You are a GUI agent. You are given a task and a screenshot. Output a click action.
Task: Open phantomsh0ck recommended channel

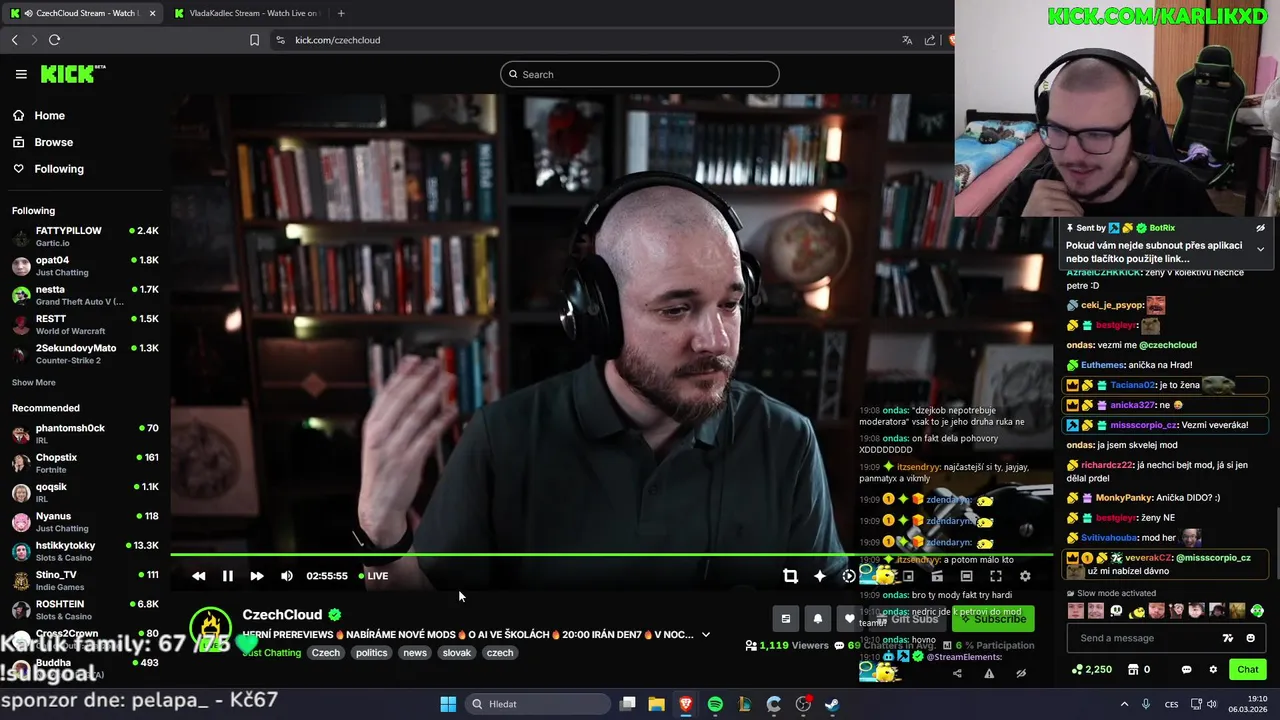(x=85, y=434)
